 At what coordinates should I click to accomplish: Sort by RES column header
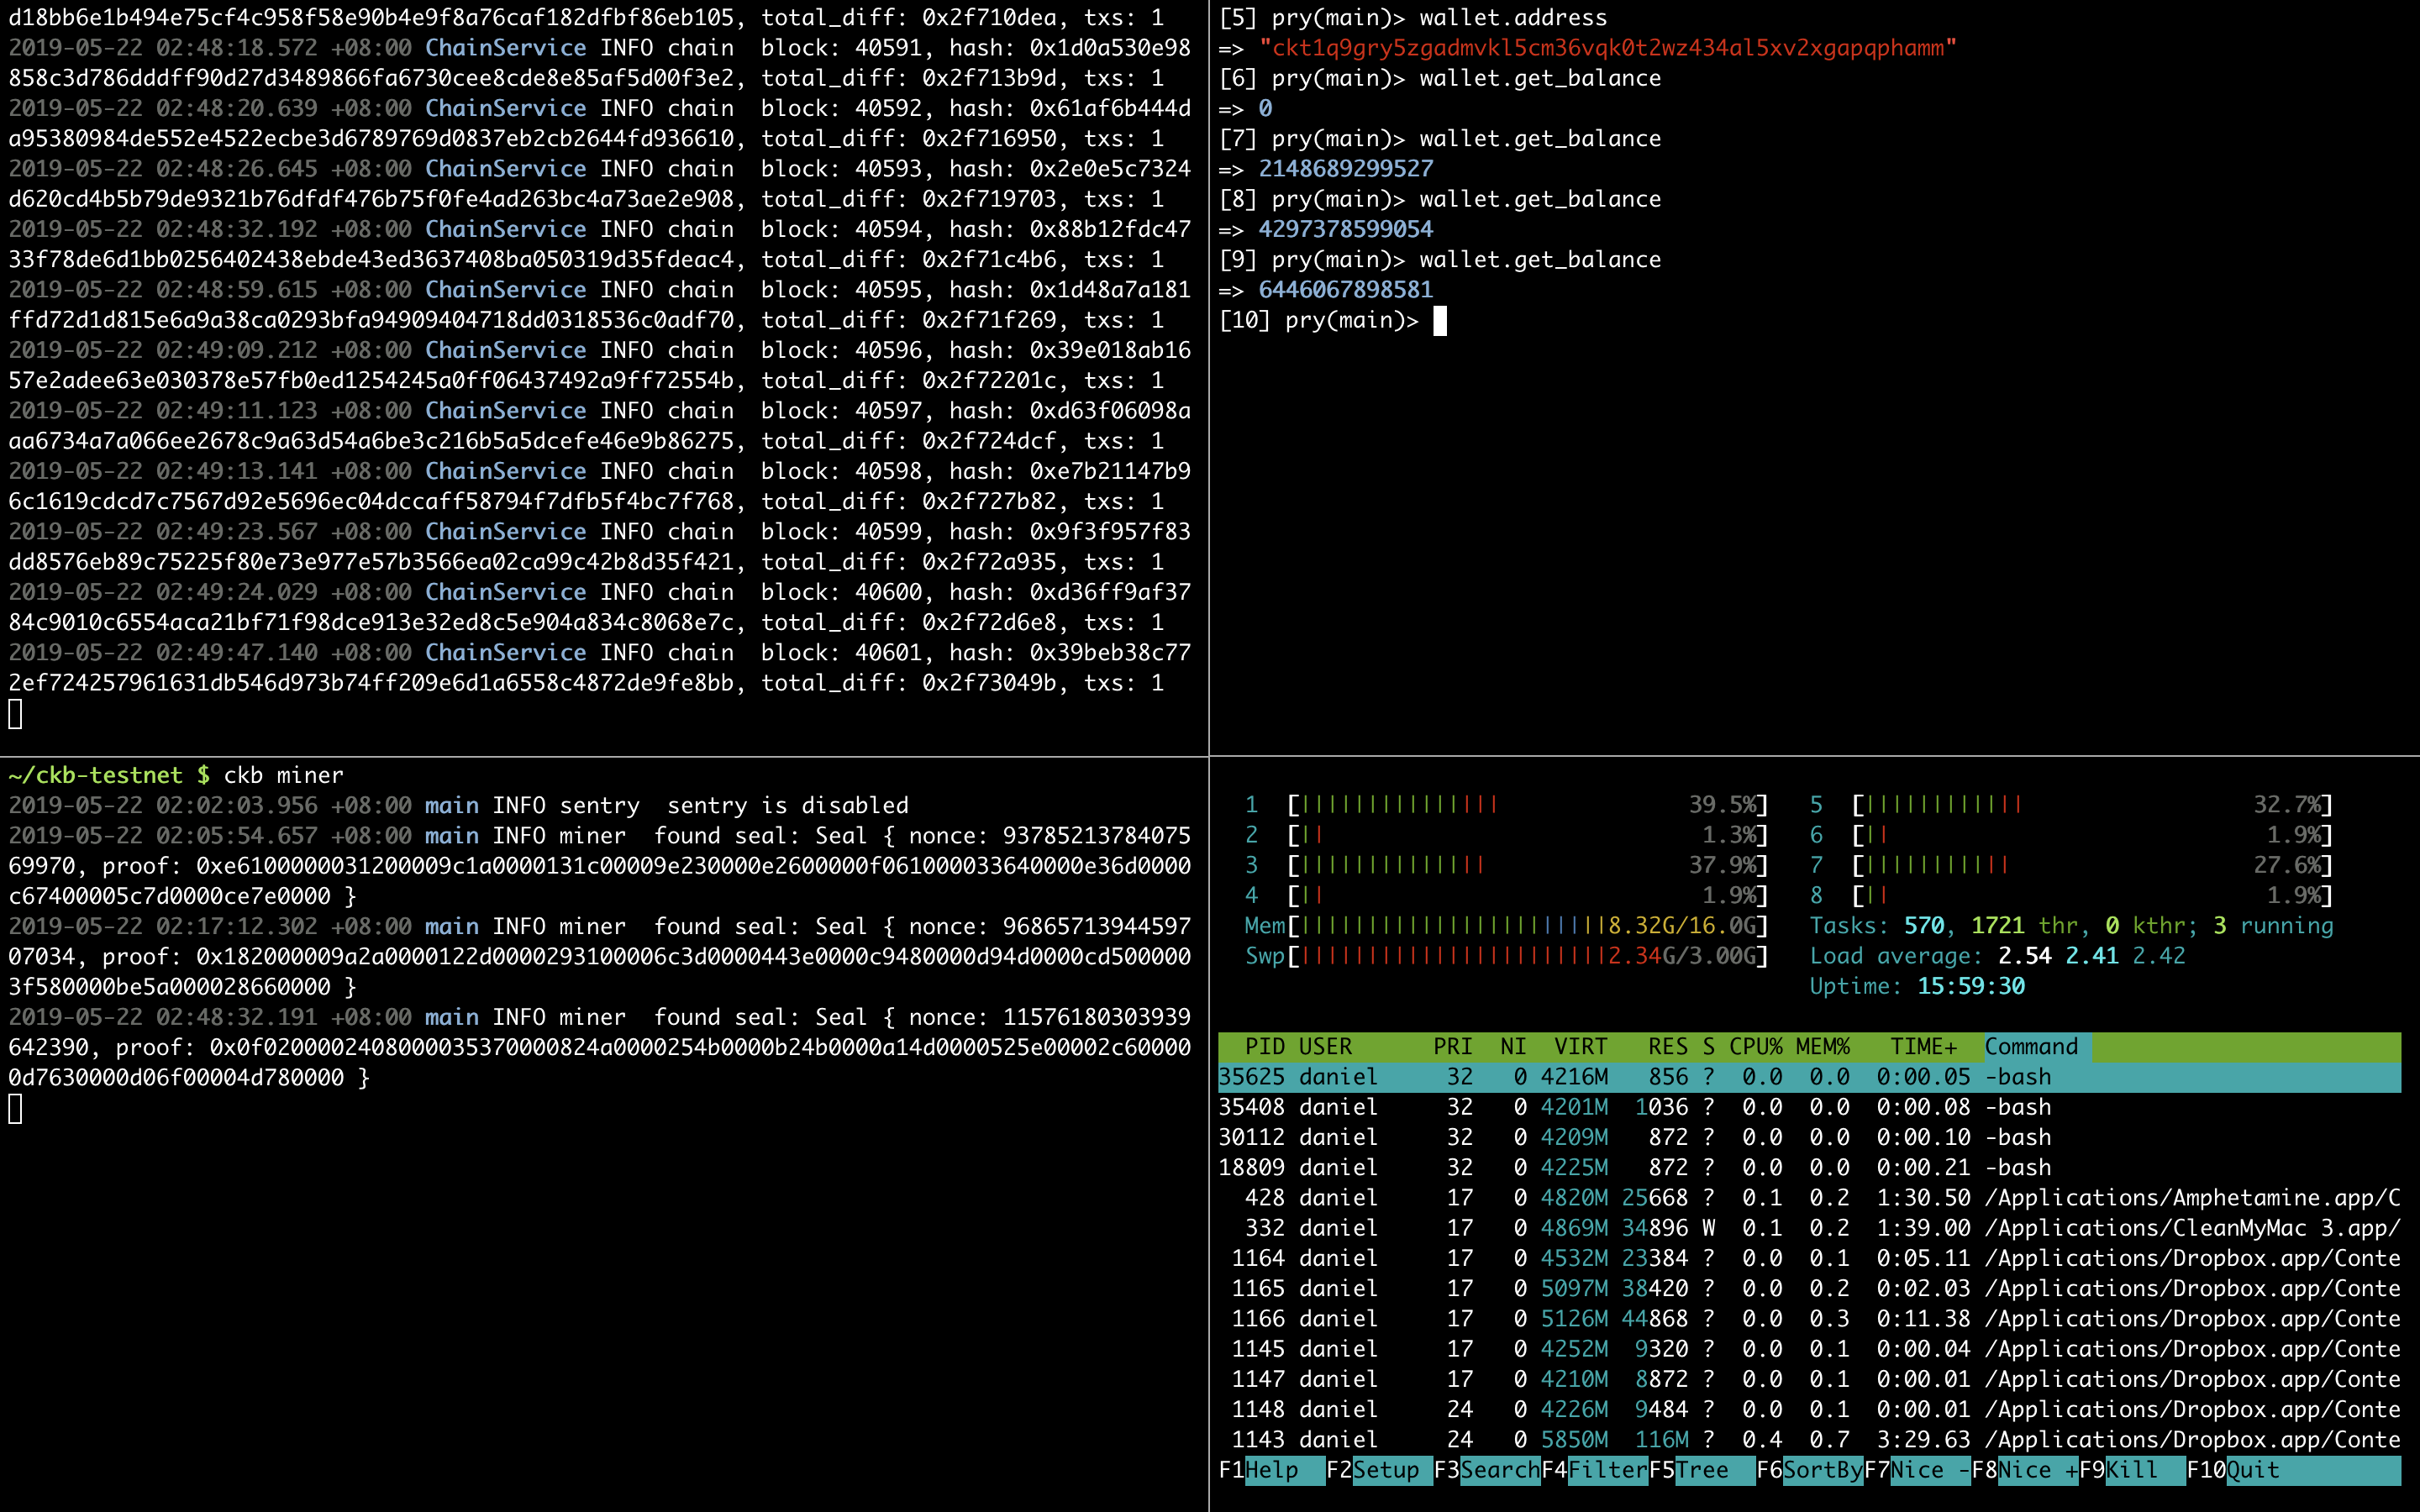1668,1047
